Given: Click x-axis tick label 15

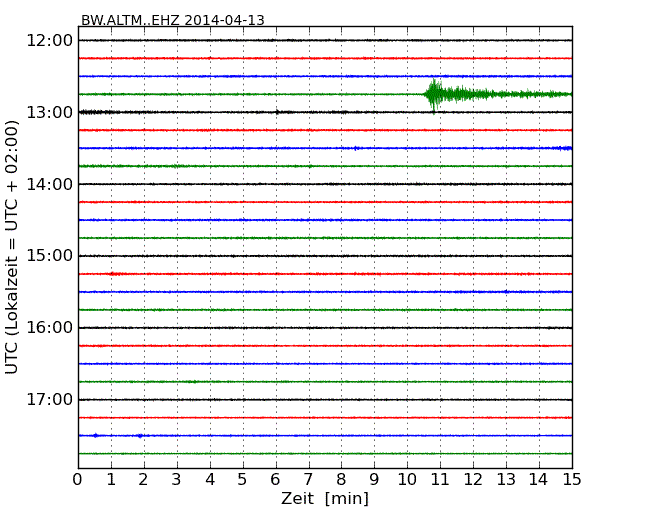Looking at the screenshot, I should tap(572, 479).
